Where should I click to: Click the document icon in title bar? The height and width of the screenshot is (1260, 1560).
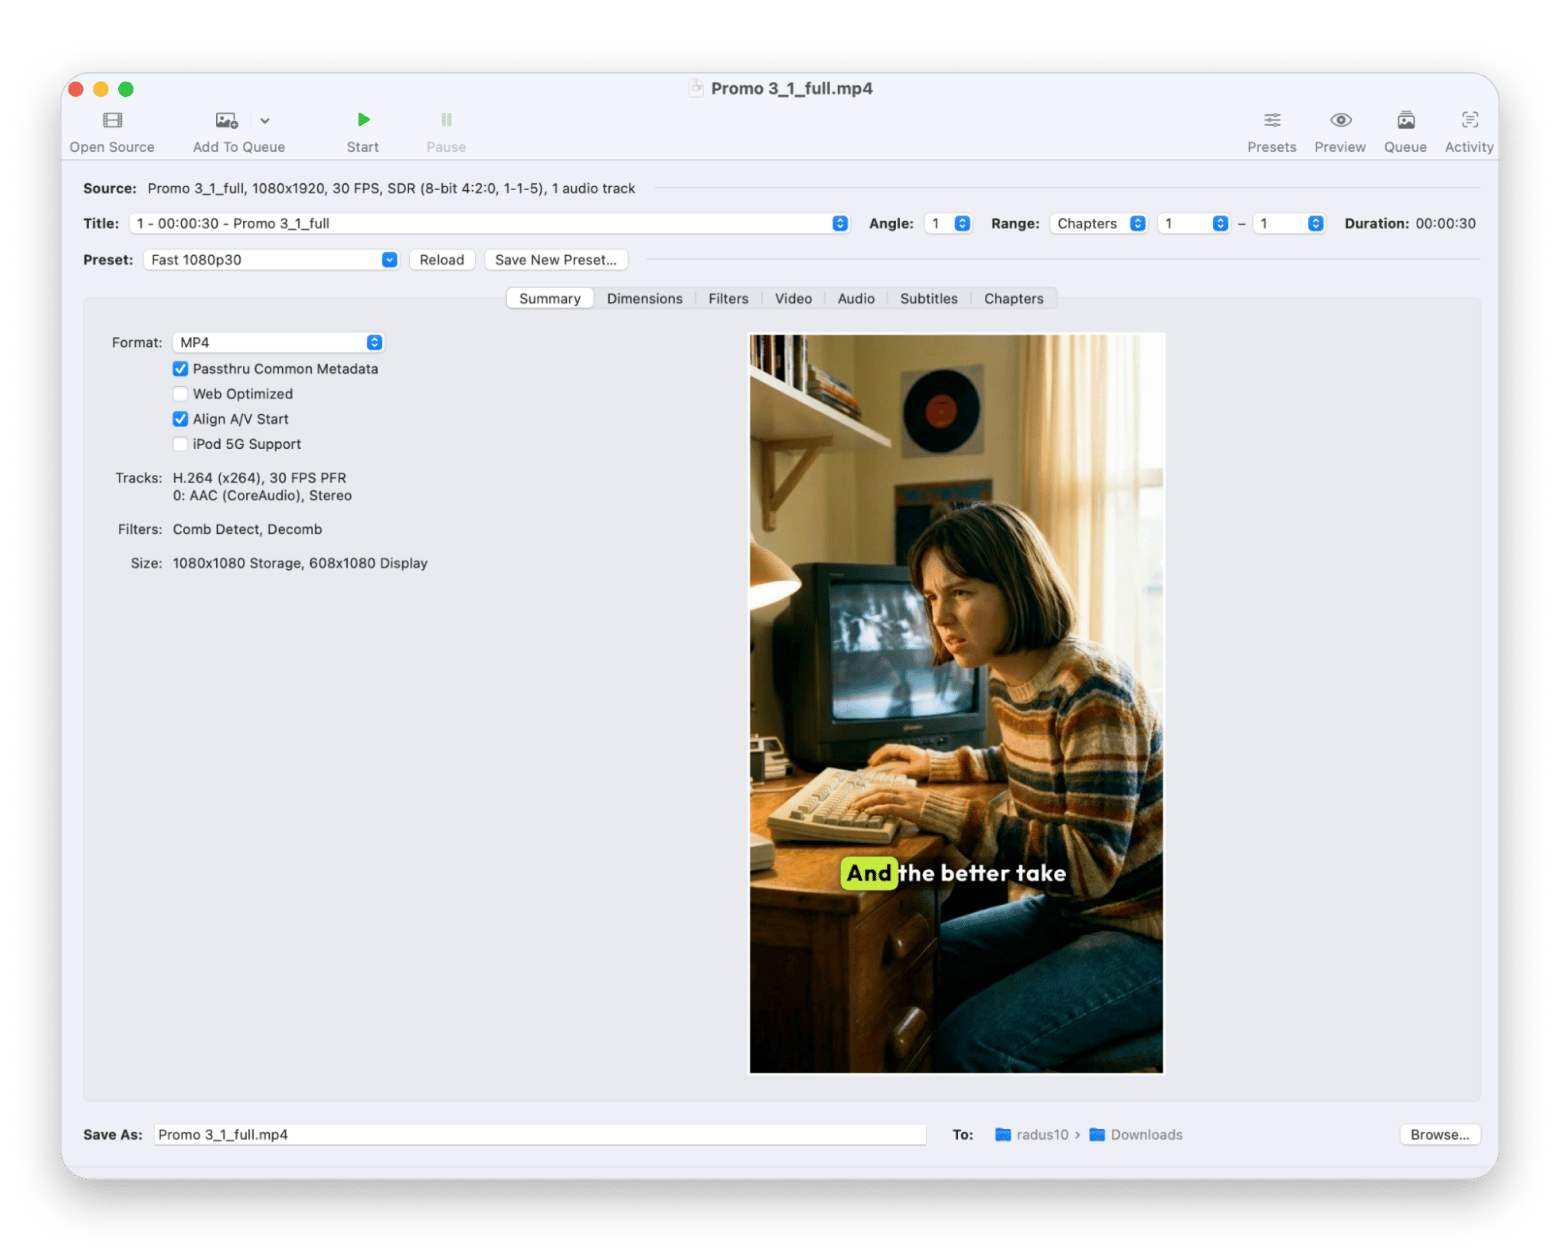pos(696,88)
